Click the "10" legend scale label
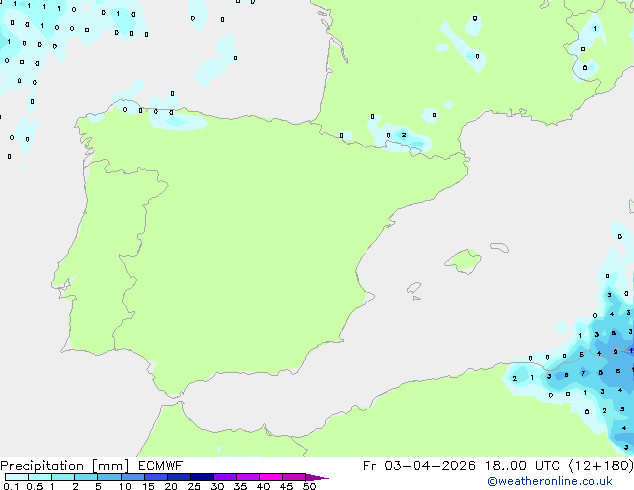This screenshot has width=634, height=490. tap(125, 486)
